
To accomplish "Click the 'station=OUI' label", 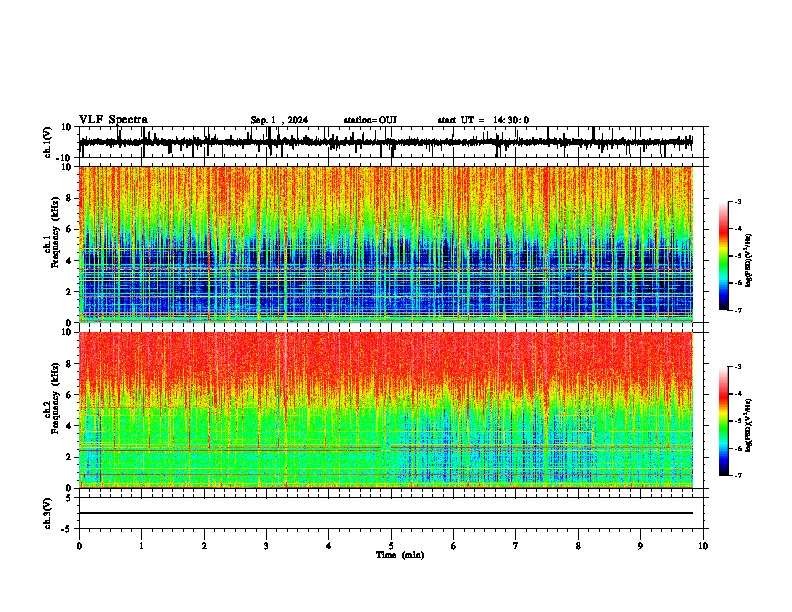I will pos(370,120).
